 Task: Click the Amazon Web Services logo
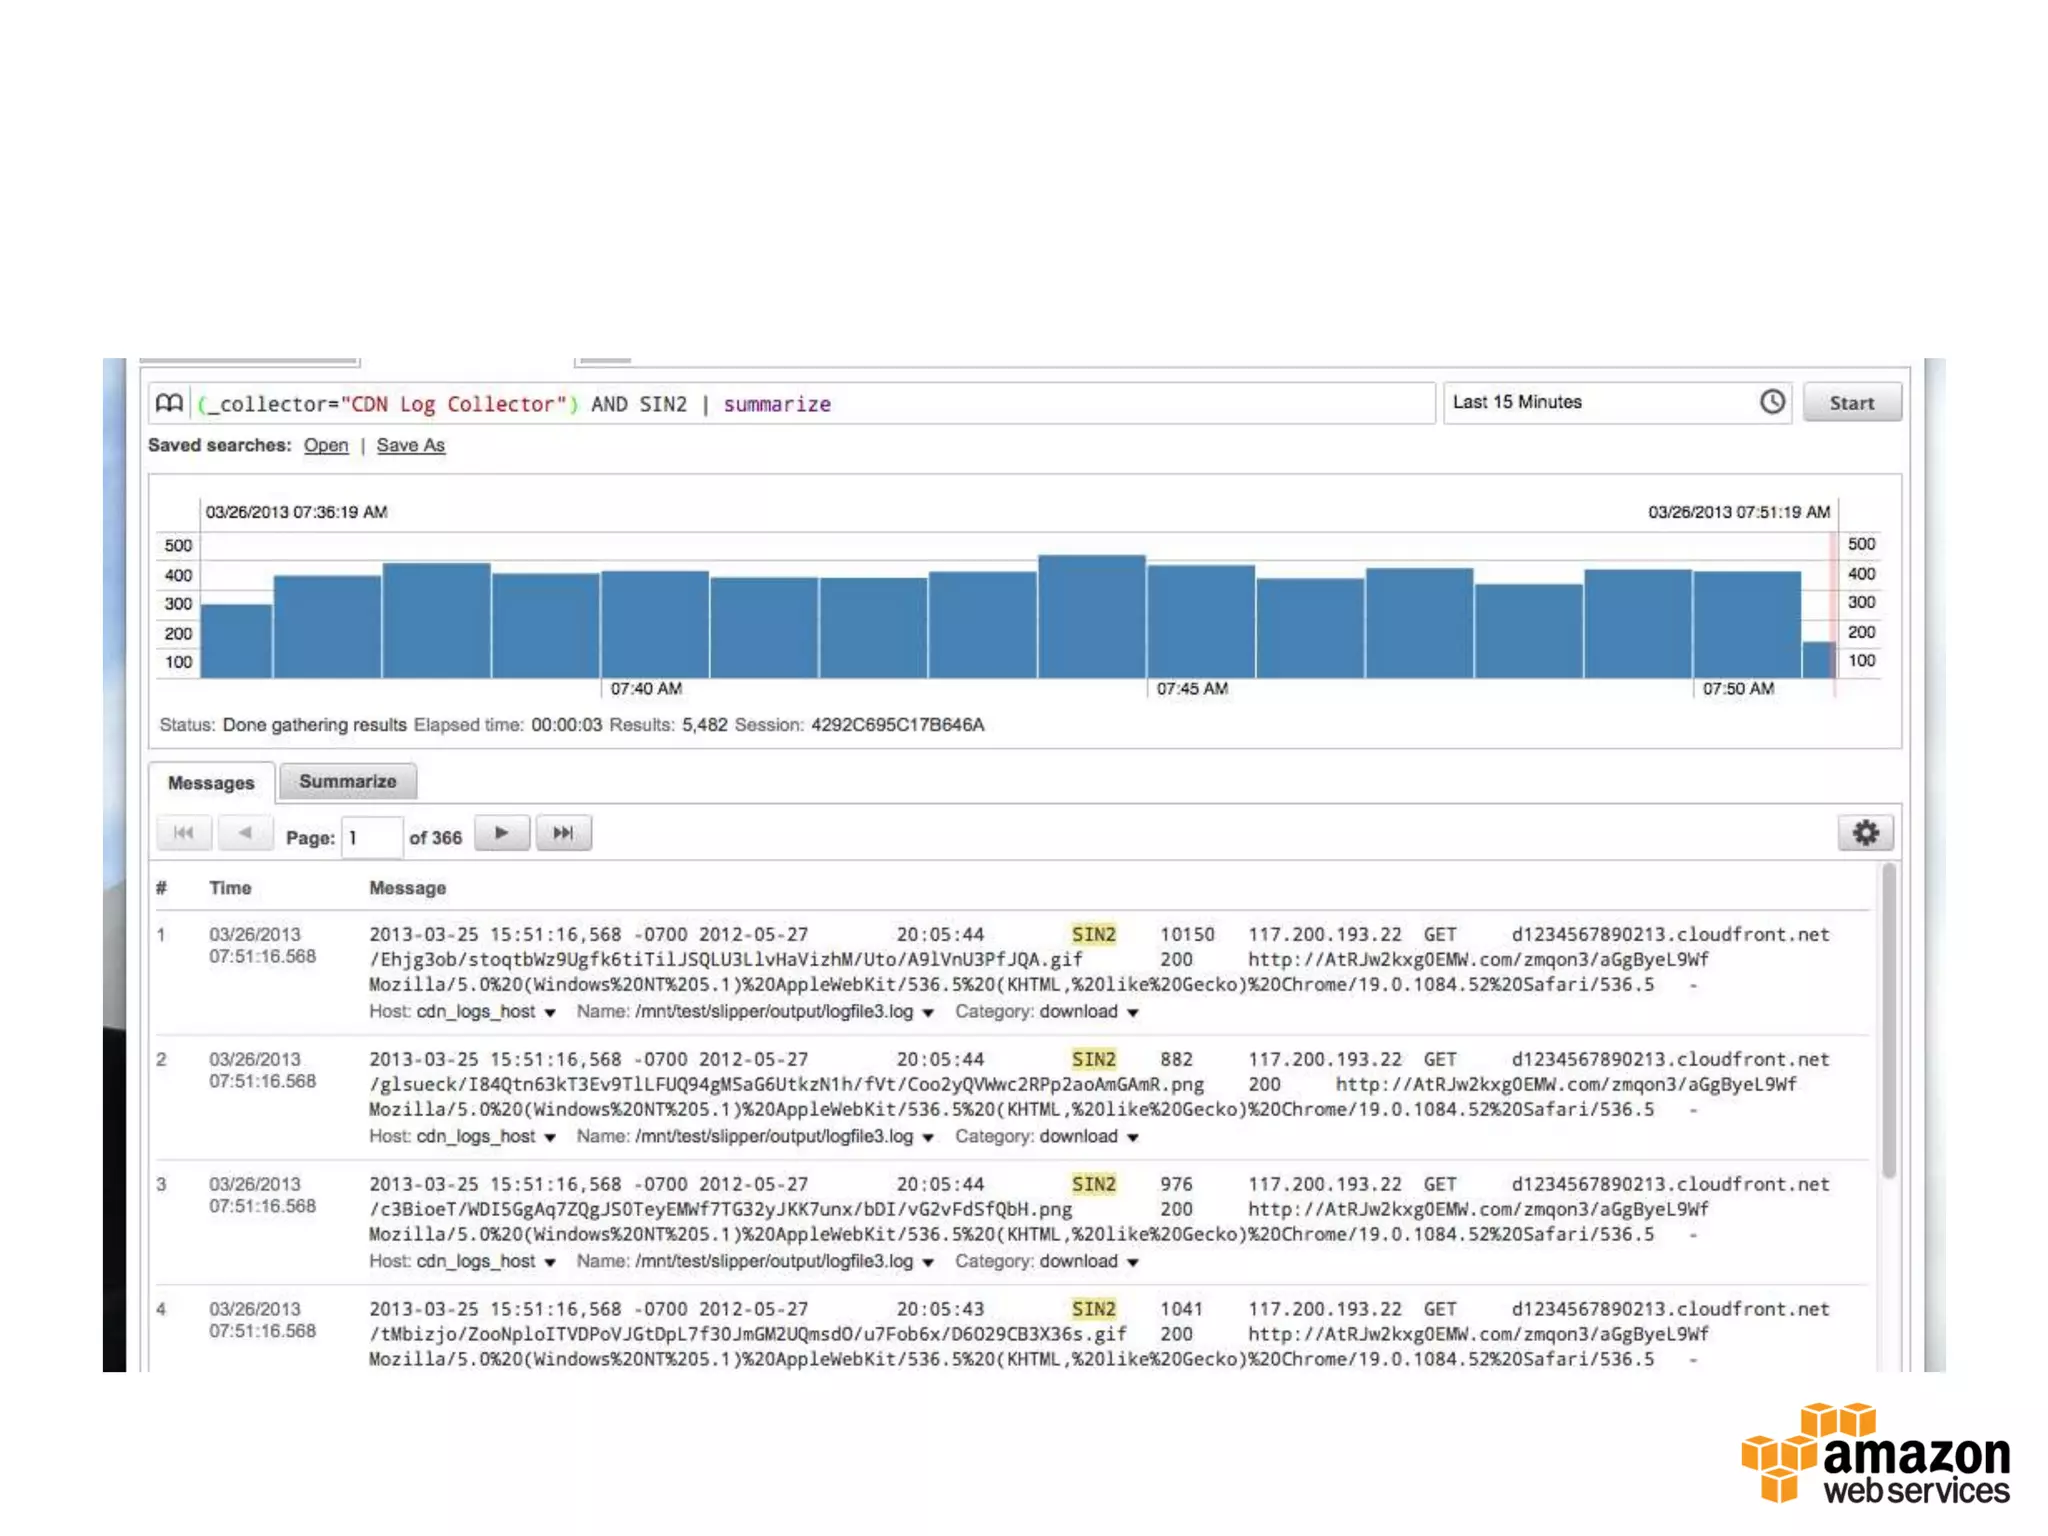pos(1875,1454)
